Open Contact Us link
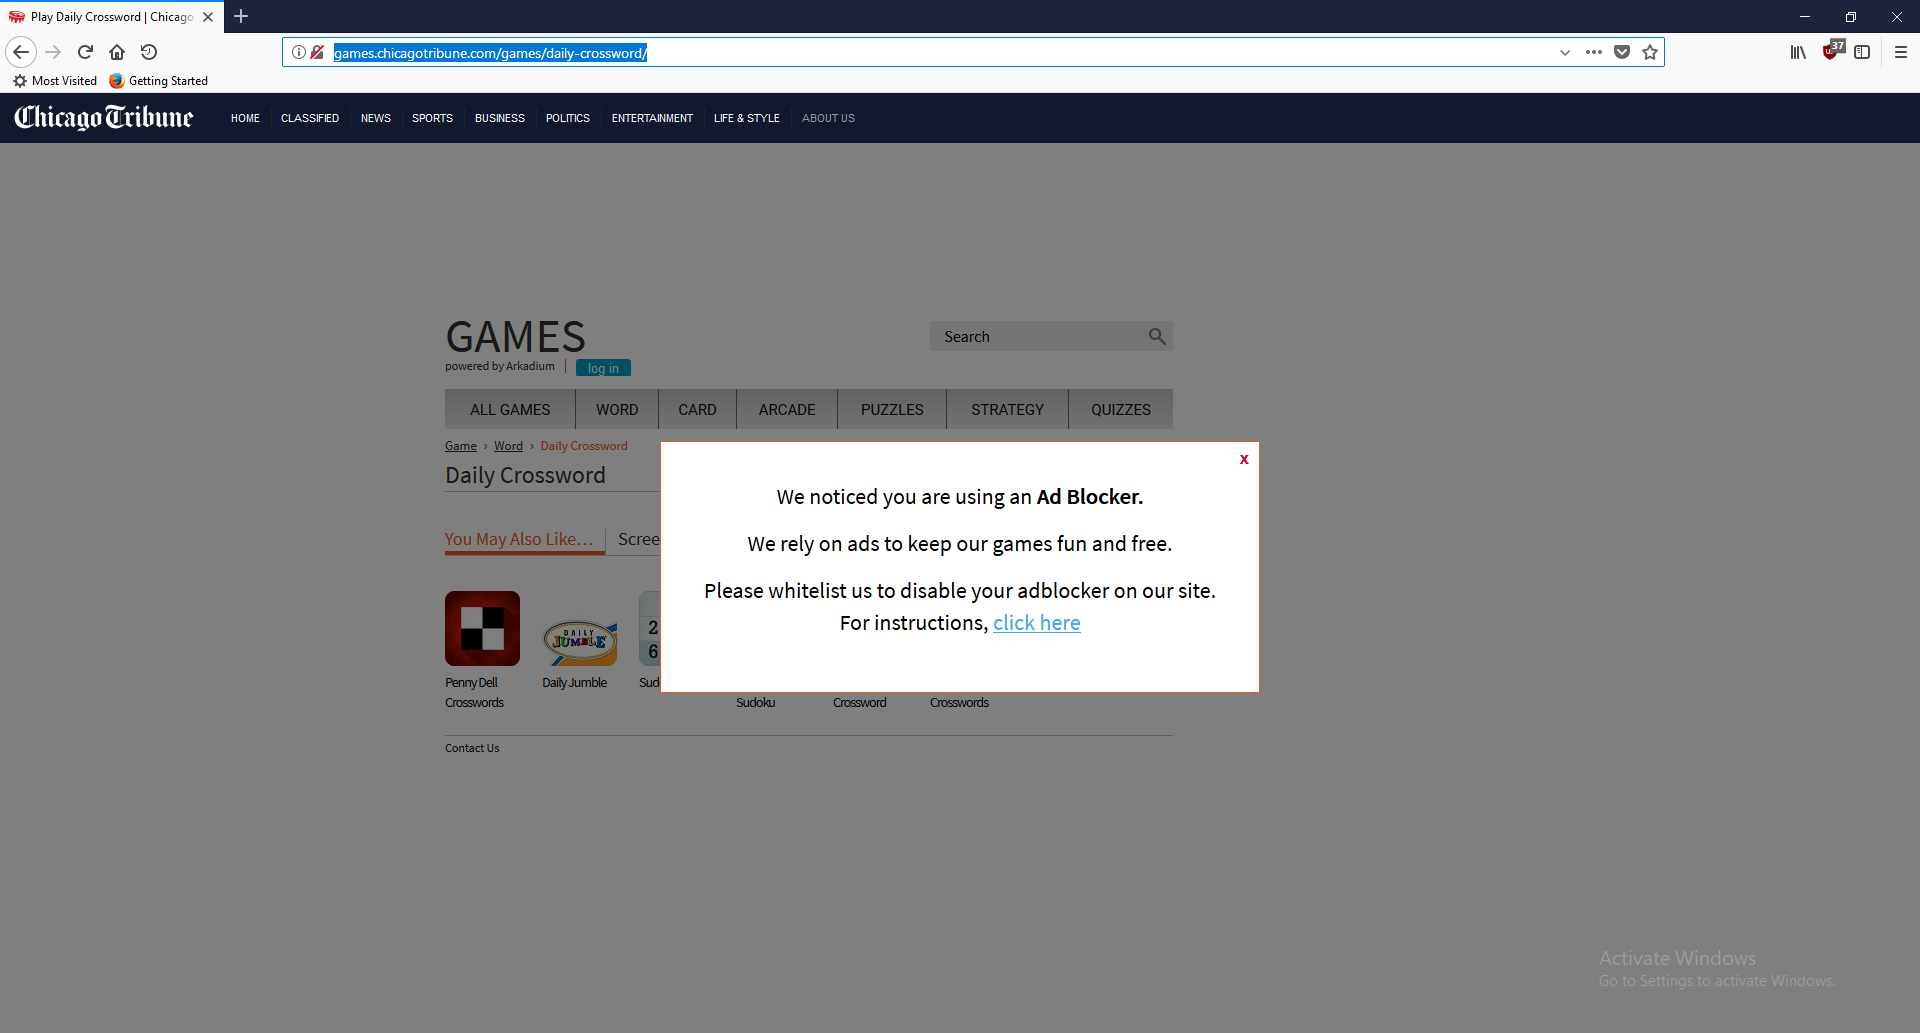1920x1033 pixels. point(472,748)
